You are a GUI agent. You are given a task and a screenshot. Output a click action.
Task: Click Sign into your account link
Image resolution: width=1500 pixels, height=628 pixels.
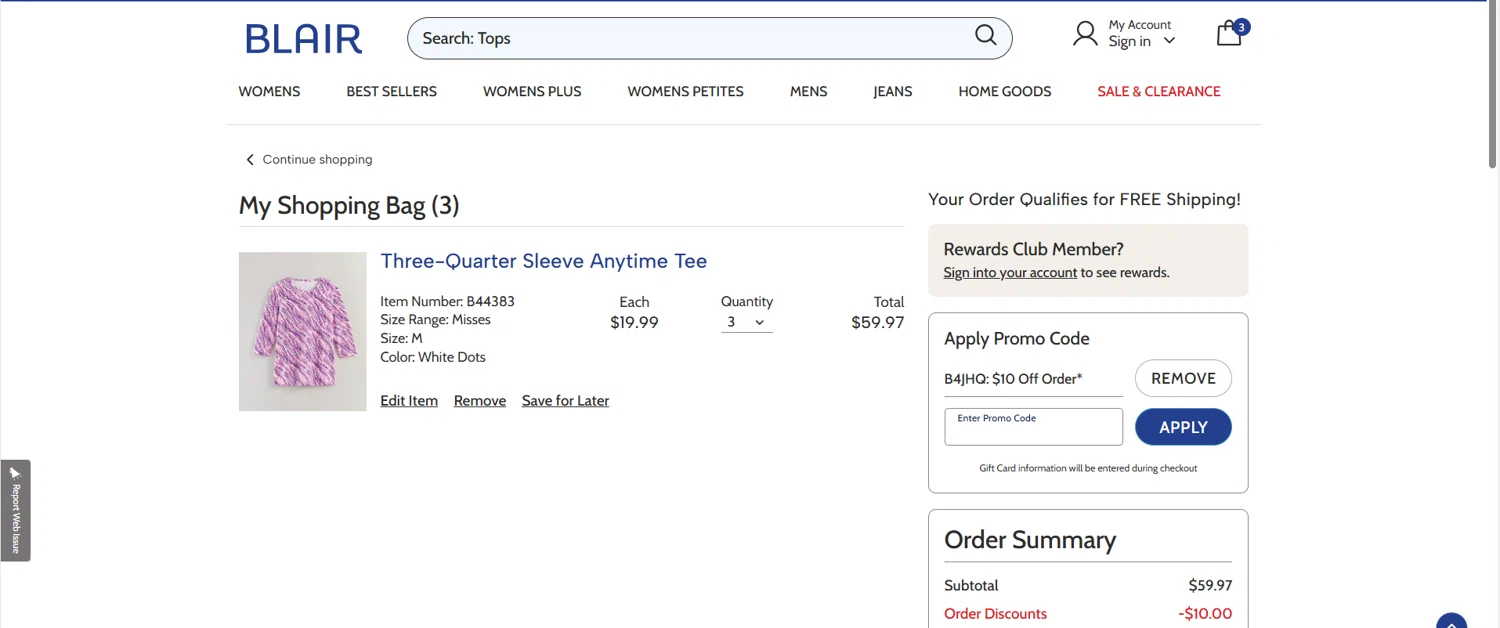pos(1010,273)
